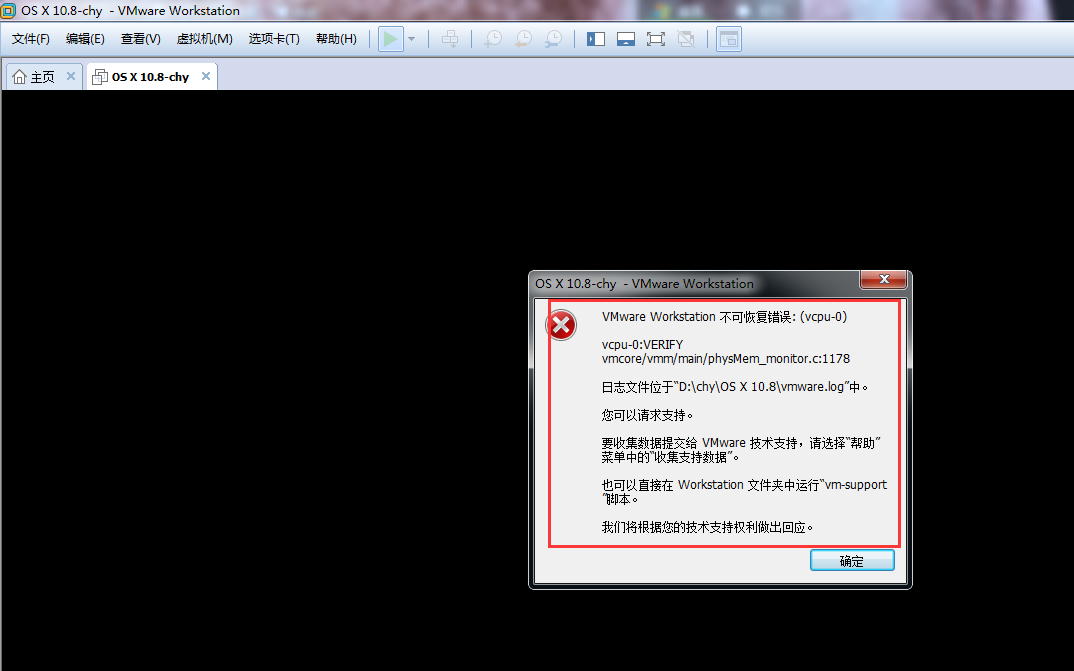The height and width of the screenshot is (671, 1074).
Task: Click the take snapshot toolbar icon
Action: 492,39
